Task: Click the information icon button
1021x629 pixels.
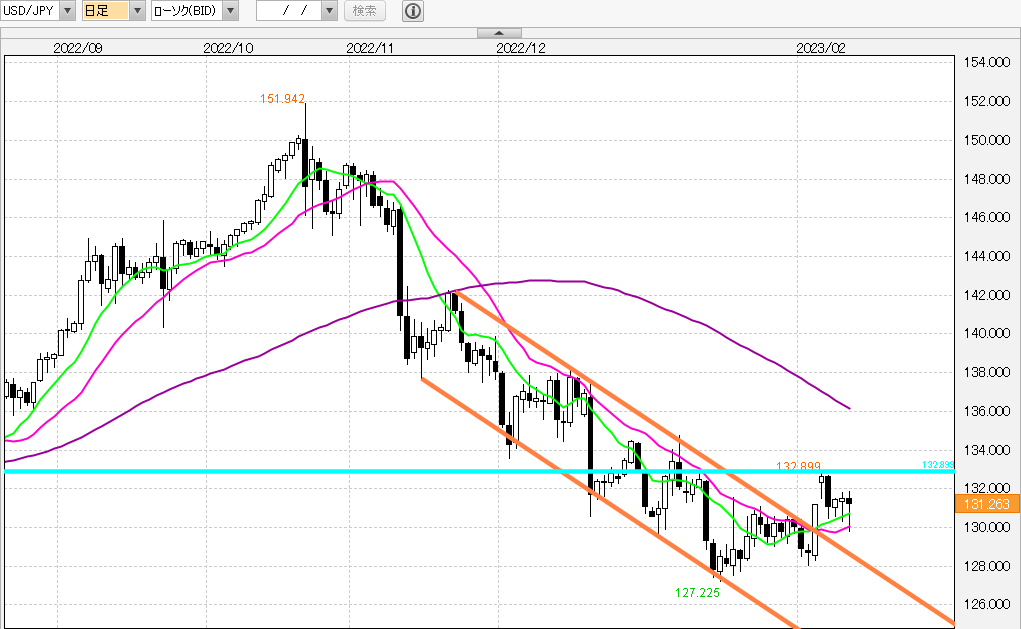Action: tap(413, 10)
